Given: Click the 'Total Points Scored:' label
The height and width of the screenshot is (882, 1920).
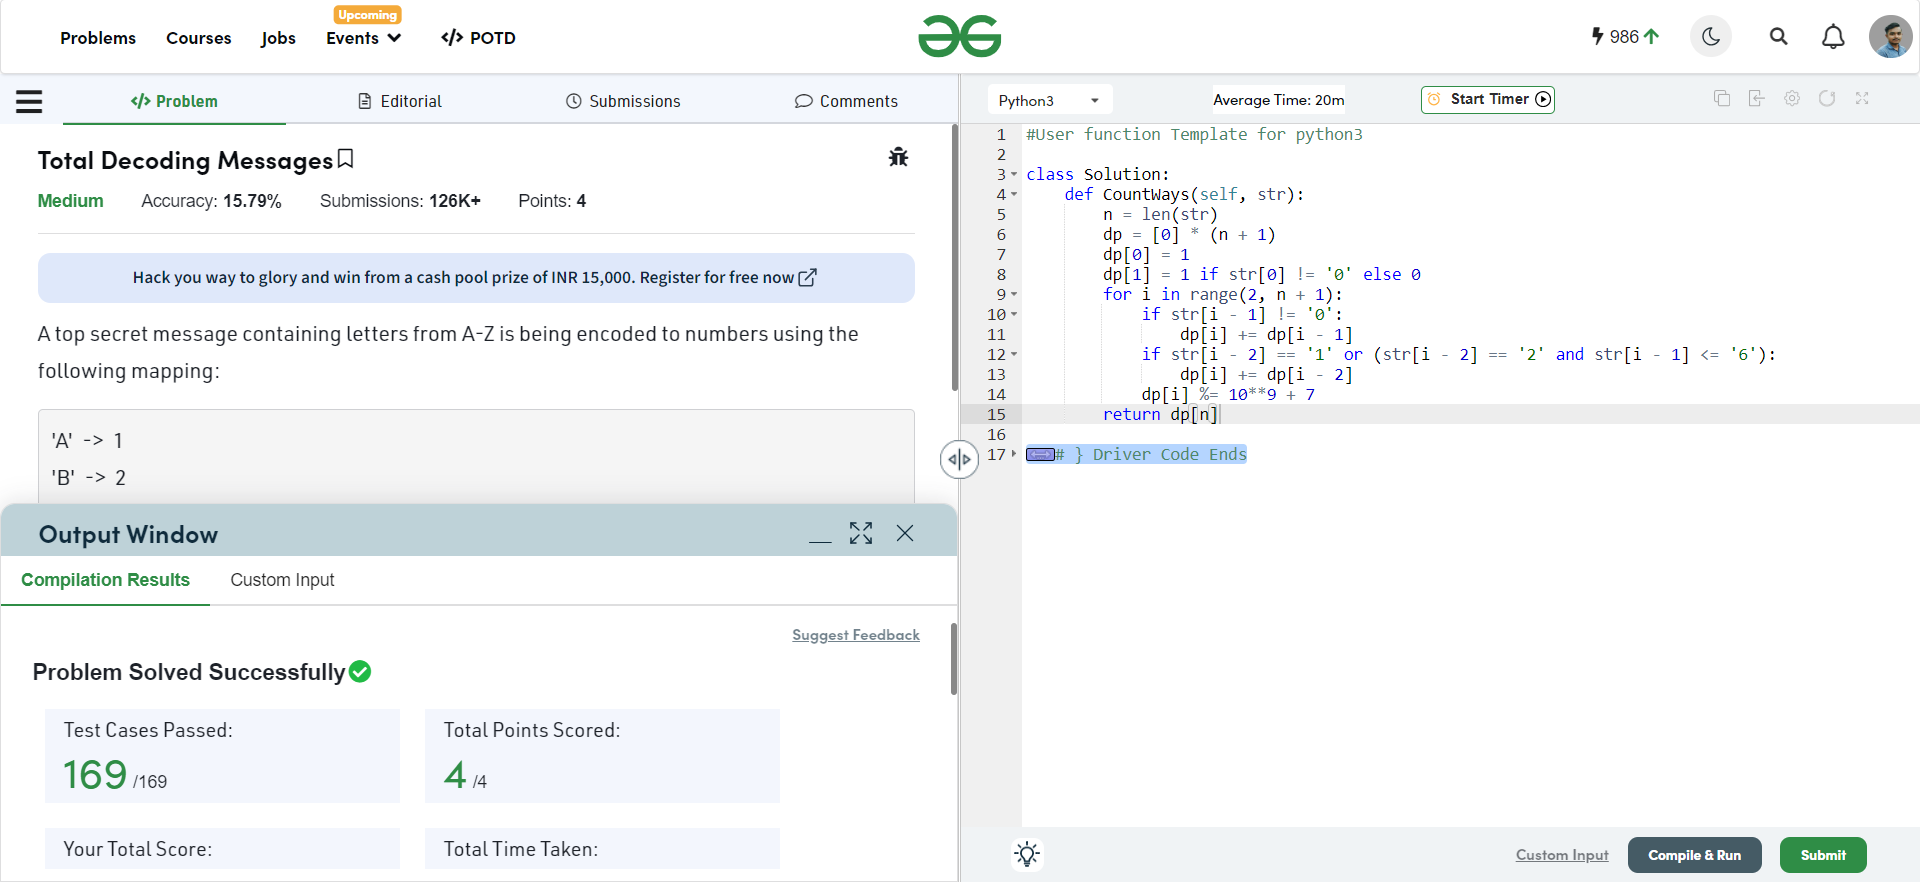Looking at the screenshot, I should [x=532, y=731].
